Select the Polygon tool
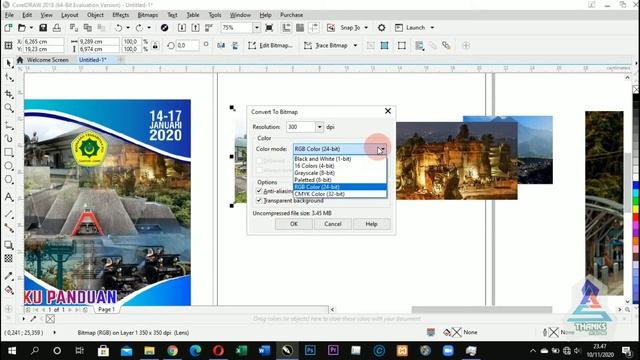Screen dimensions: 640x360 [9, 180]
